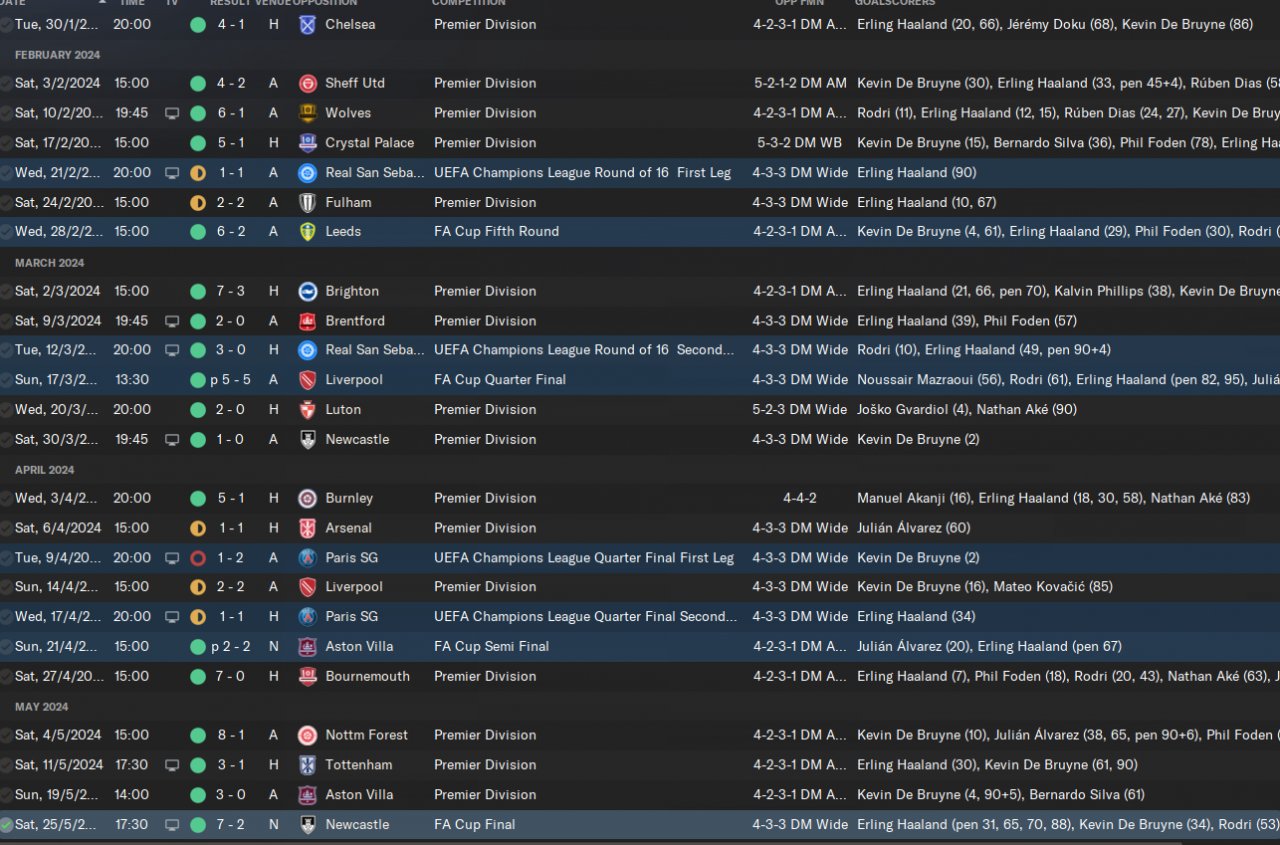Click the TV icon on the Brentford row
The width and height of the screenshot is (1280, 845).
[x=172, y=321]
